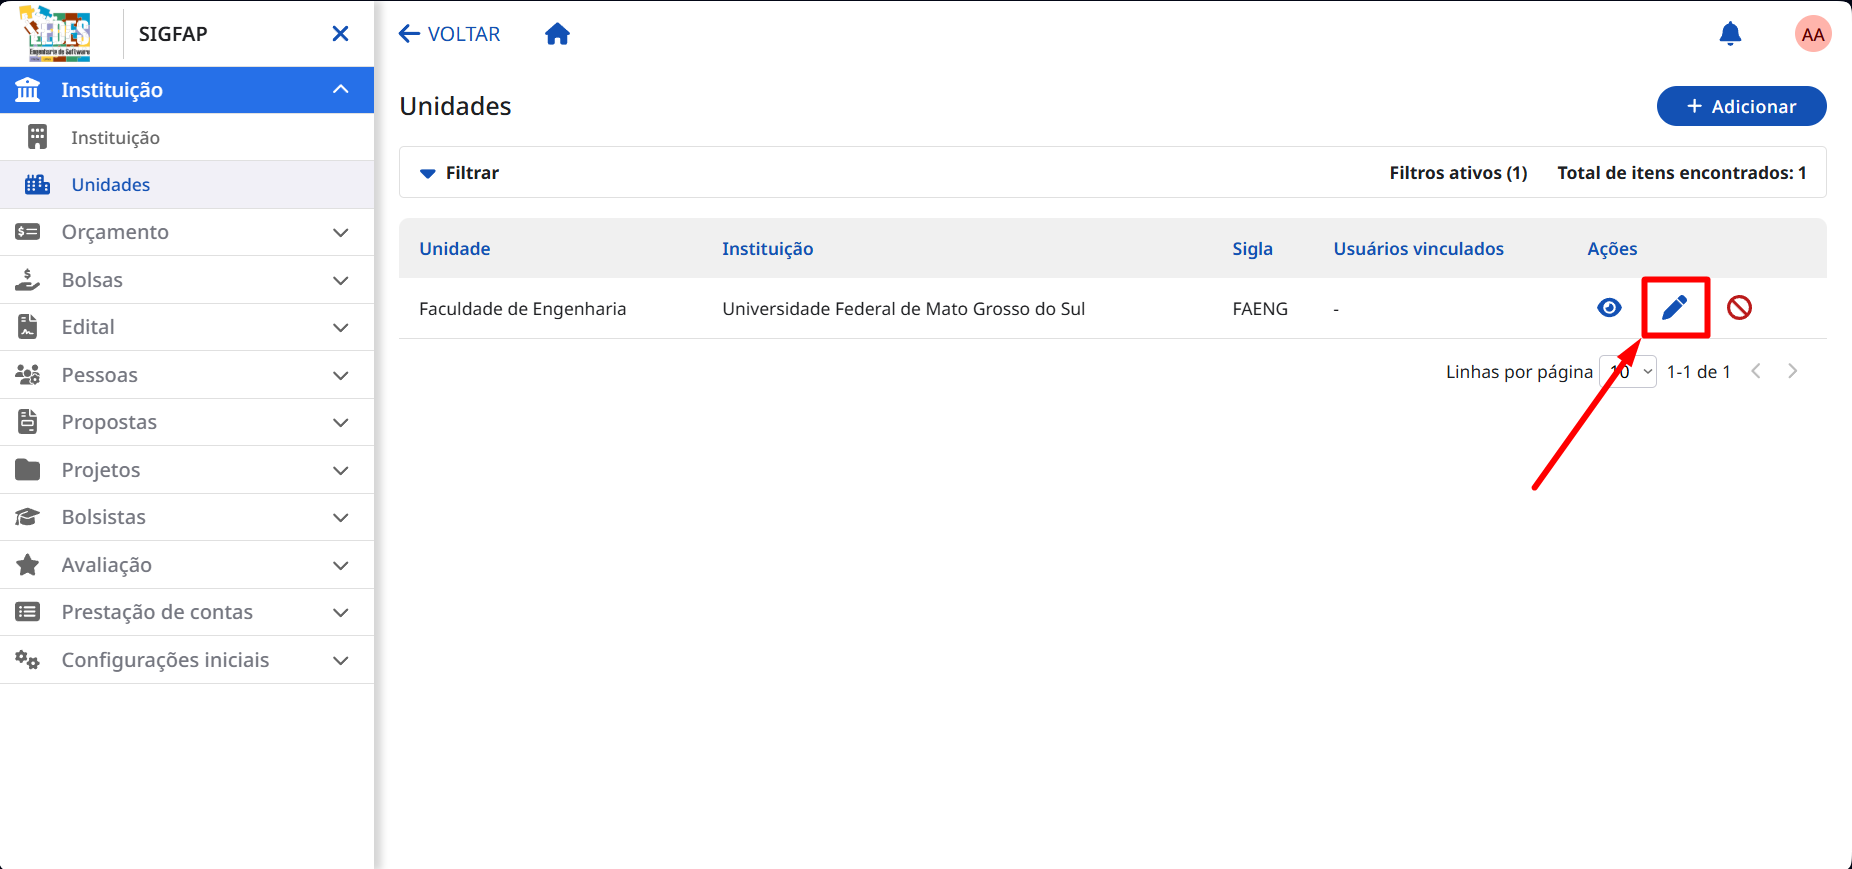Expand the Orçamento menu

click(187, 232)
